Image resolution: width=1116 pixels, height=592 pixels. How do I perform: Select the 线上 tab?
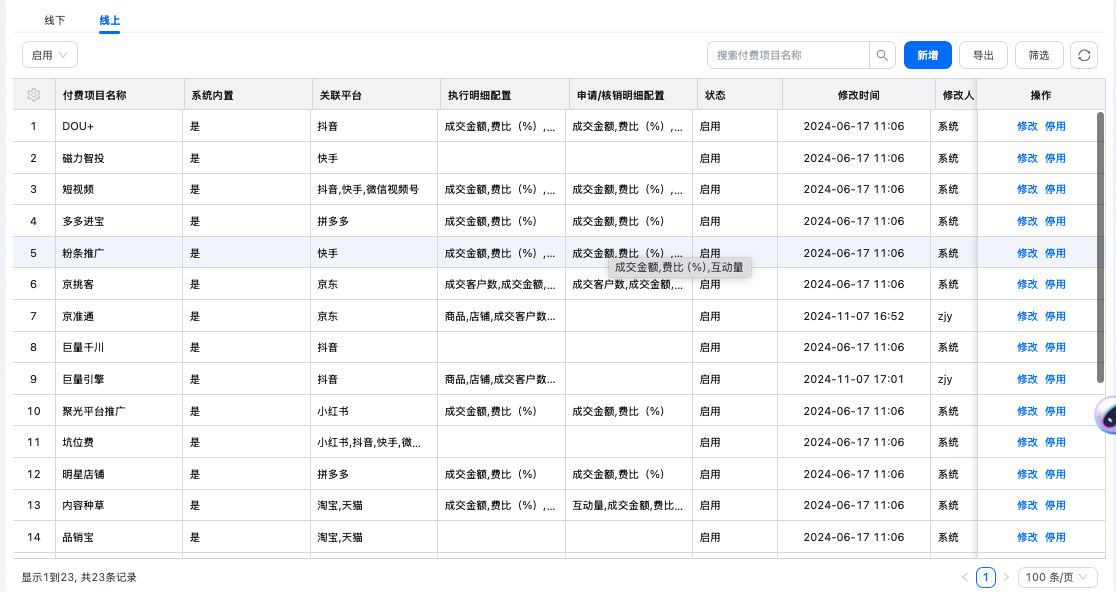pyautogui.click(x=109, y=20)
